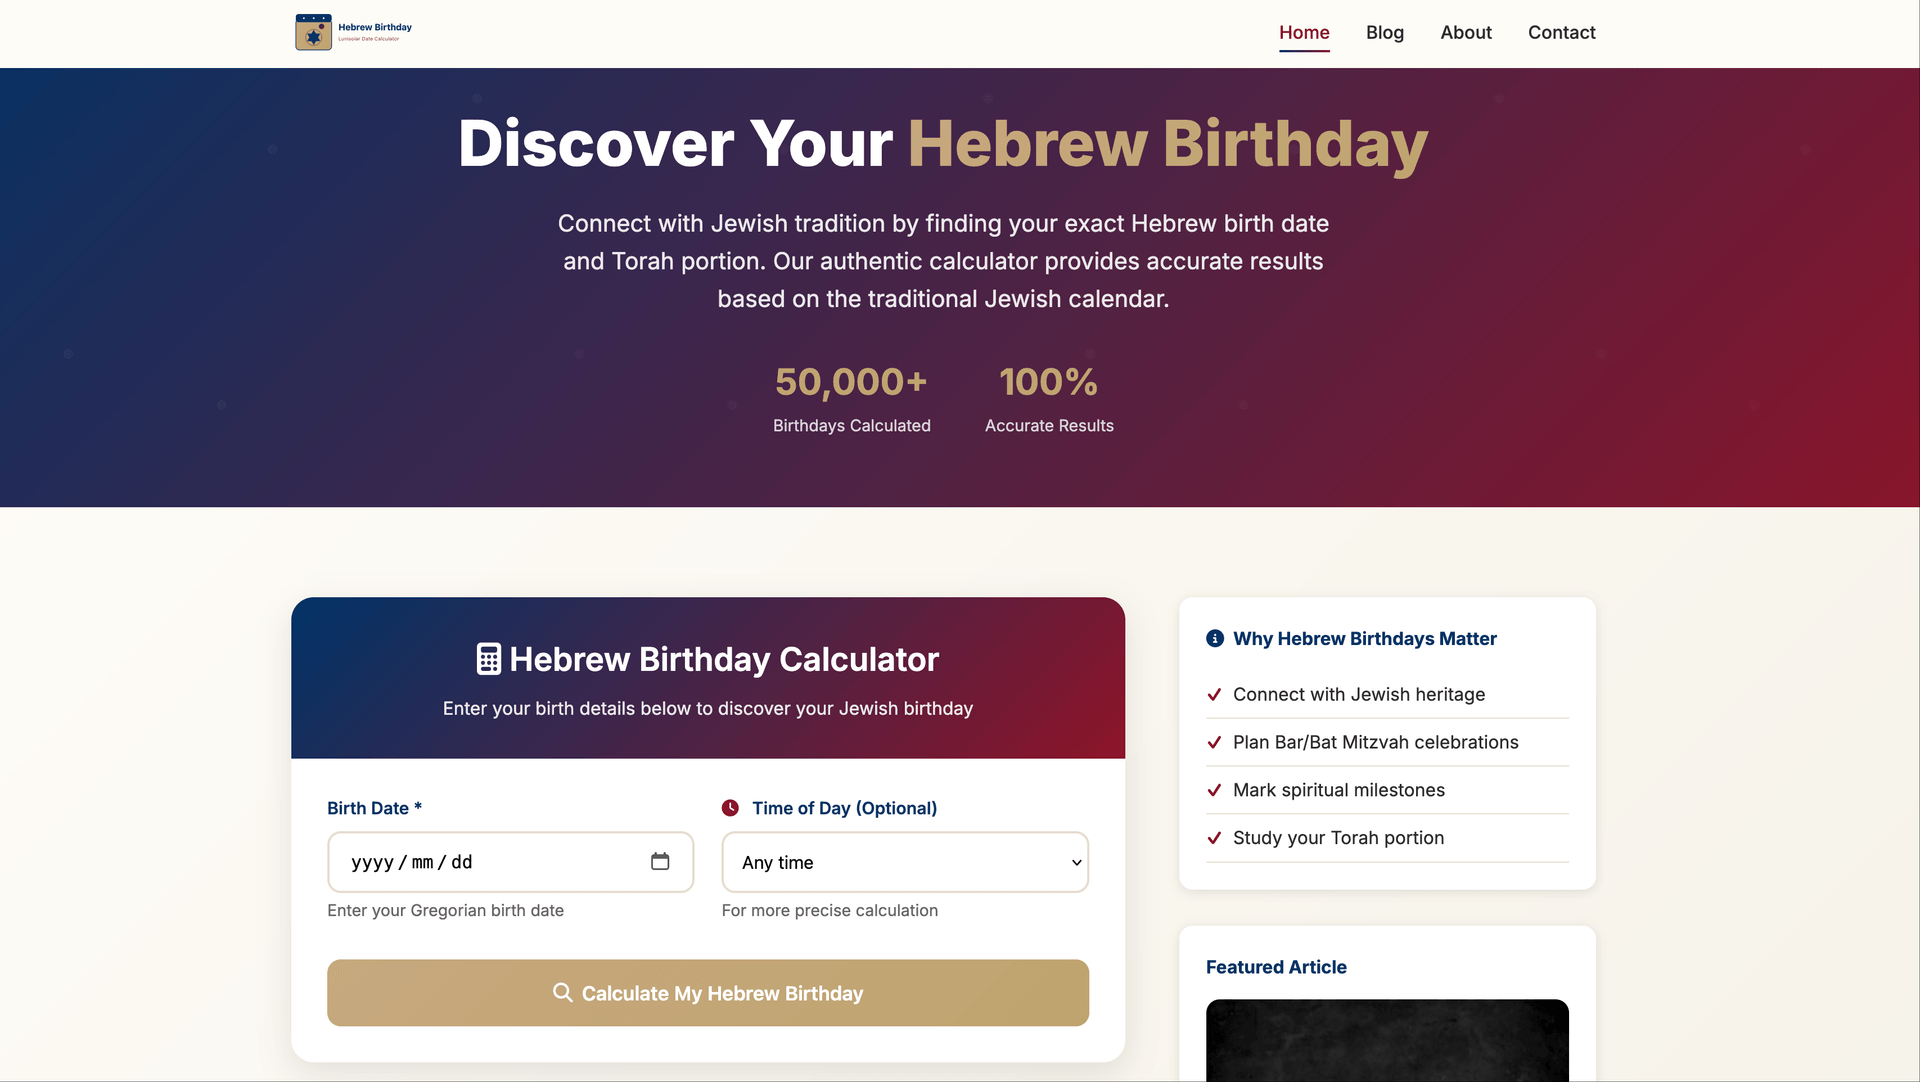1920x1082 pixels.
Task: Click the Featured Article heading
Action: (x=1276, y=967)
